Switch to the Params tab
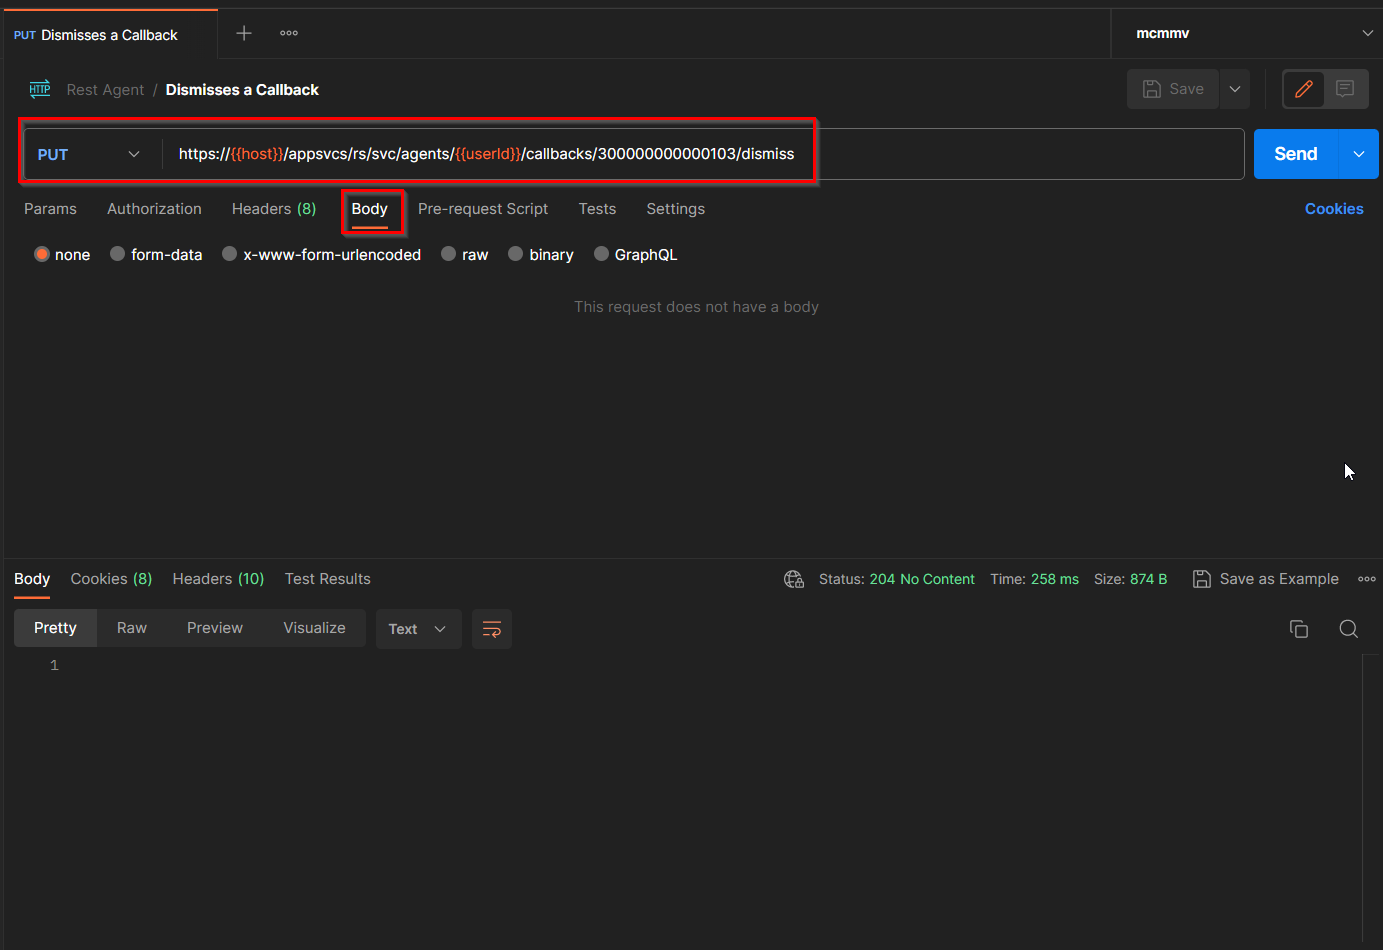Viewport: 1383px width, 950px height. 50,209
